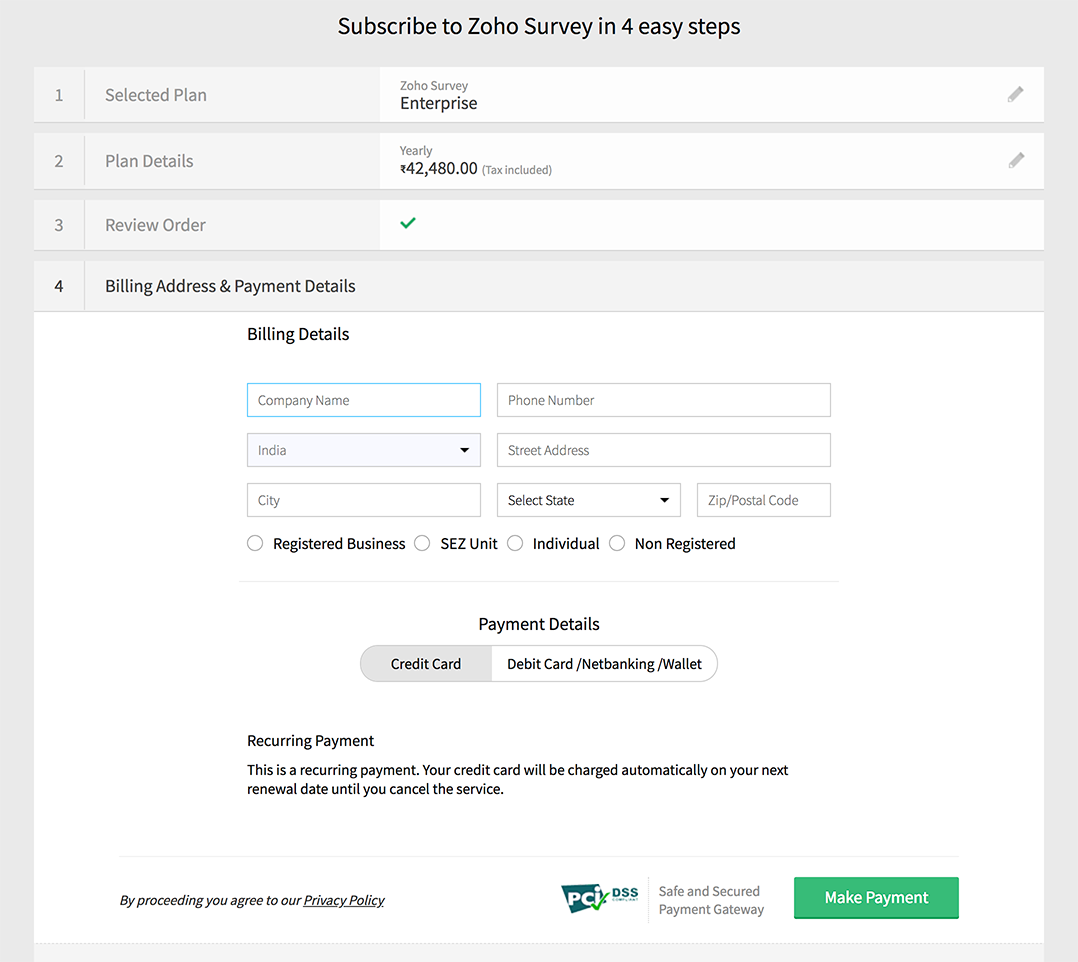Click the Make Payment button
This screenshot has height=962, width=1078.
(x=876, y=897)
